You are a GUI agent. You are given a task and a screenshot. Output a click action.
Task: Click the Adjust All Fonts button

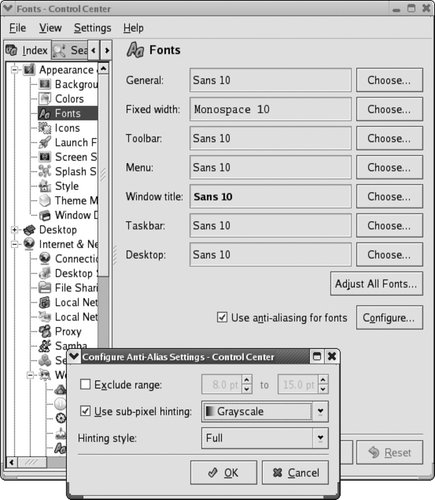[376, 284]
